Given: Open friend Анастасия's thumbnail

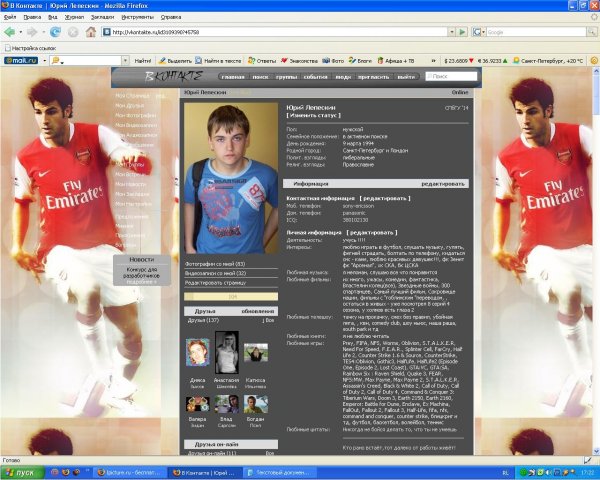Looking at the screenshot, I should [227, 352].
